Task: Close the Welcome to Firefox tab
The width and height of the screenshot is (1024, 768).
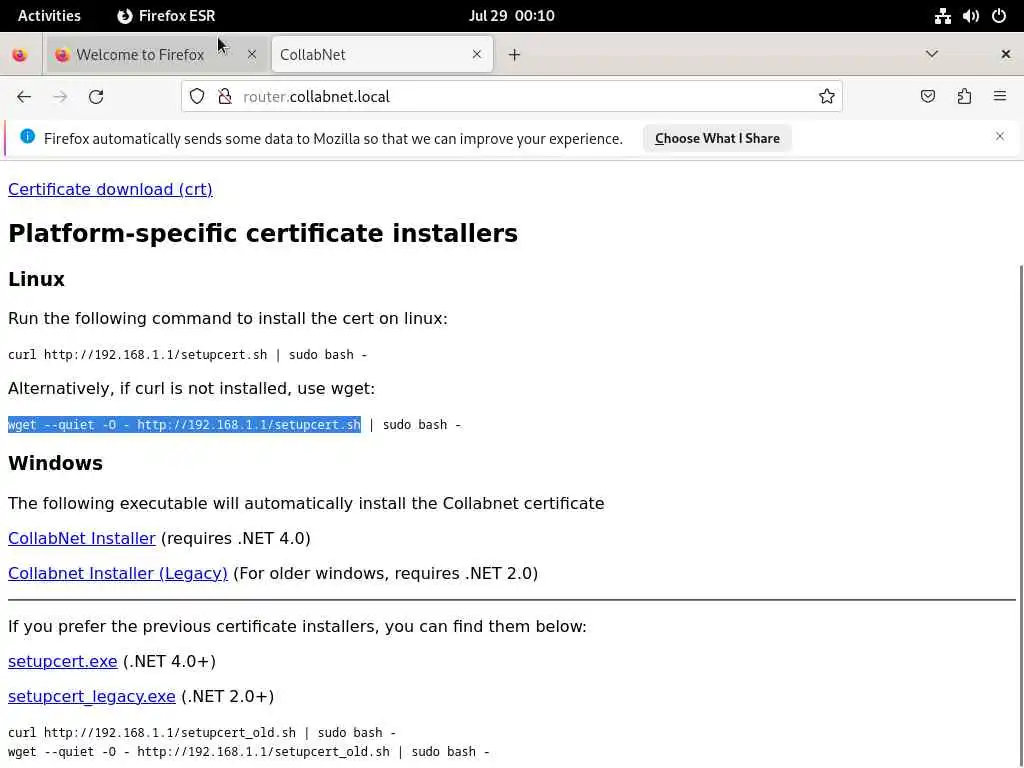Action: pos(251,55)
